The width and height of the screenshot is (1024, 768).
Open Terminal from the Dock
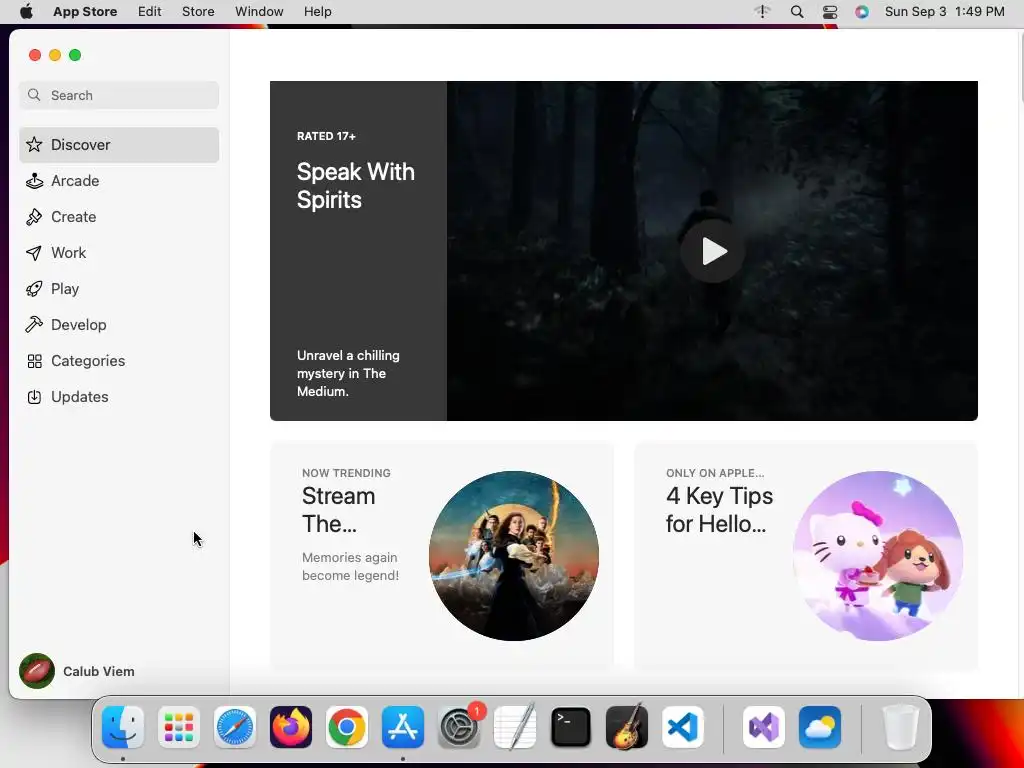[x=571, y=727]
